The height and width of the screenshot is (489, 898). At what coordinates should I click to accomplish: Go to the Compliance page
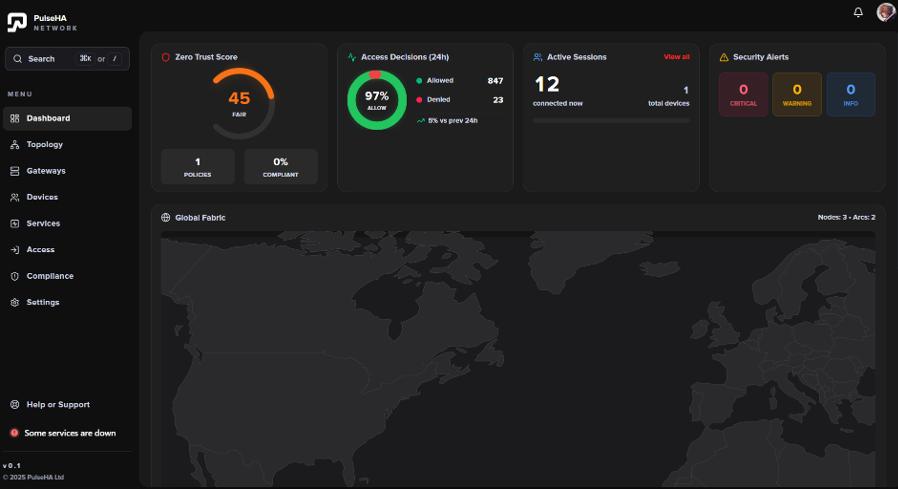point(50,276)
